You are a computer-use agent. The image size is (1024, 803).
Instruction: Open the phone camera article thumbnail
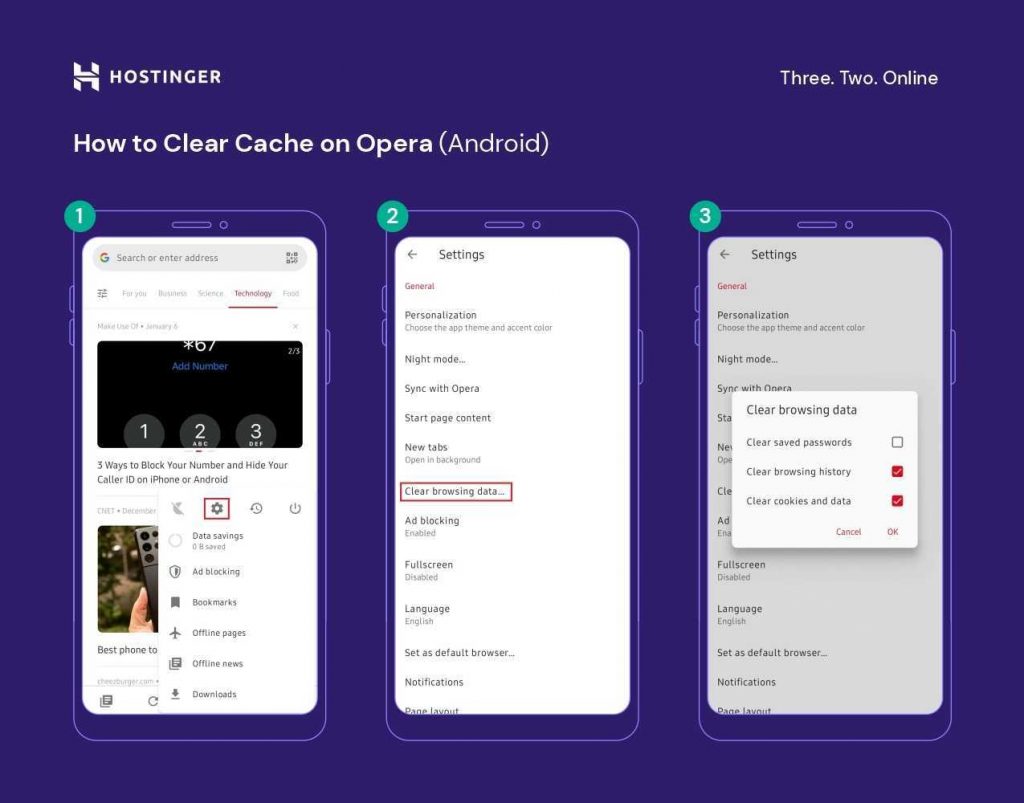[x=128, y=578]
